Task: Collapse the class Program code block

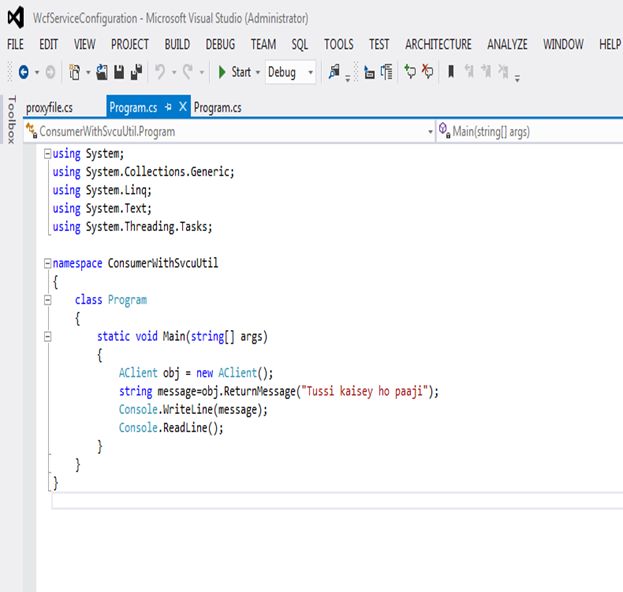Action: pos(47,300)
